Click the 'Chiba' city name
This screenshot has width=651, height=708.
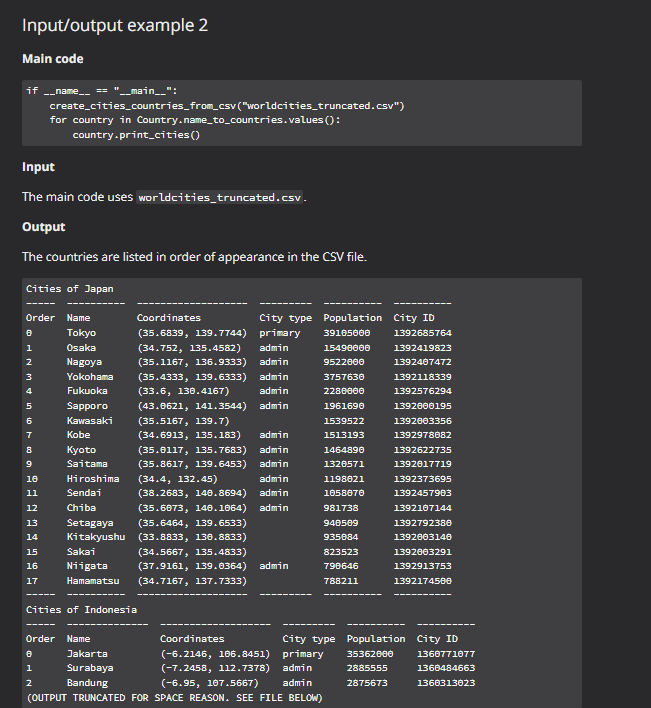pyautogui.click(x=81, y=507)
